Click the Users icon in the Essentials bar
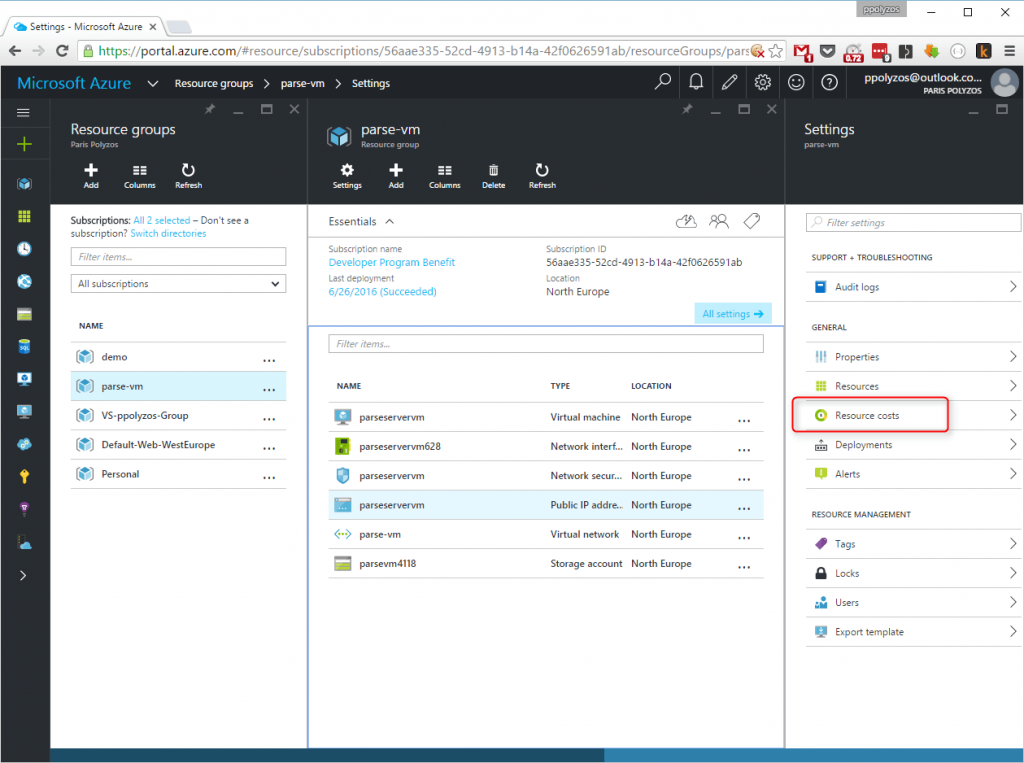This screenshot has height=763, width=1024. [x=719, y=221]
